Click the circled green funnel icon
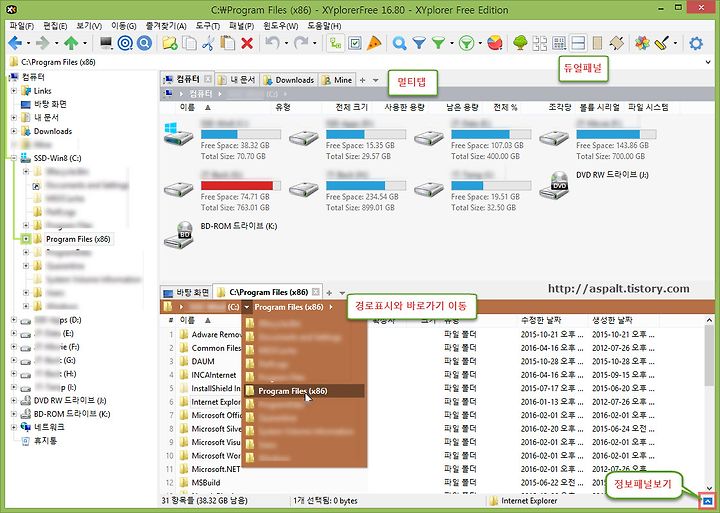This screenshot has height=513, width=720. pyautogui.click(x=467, y=44)
